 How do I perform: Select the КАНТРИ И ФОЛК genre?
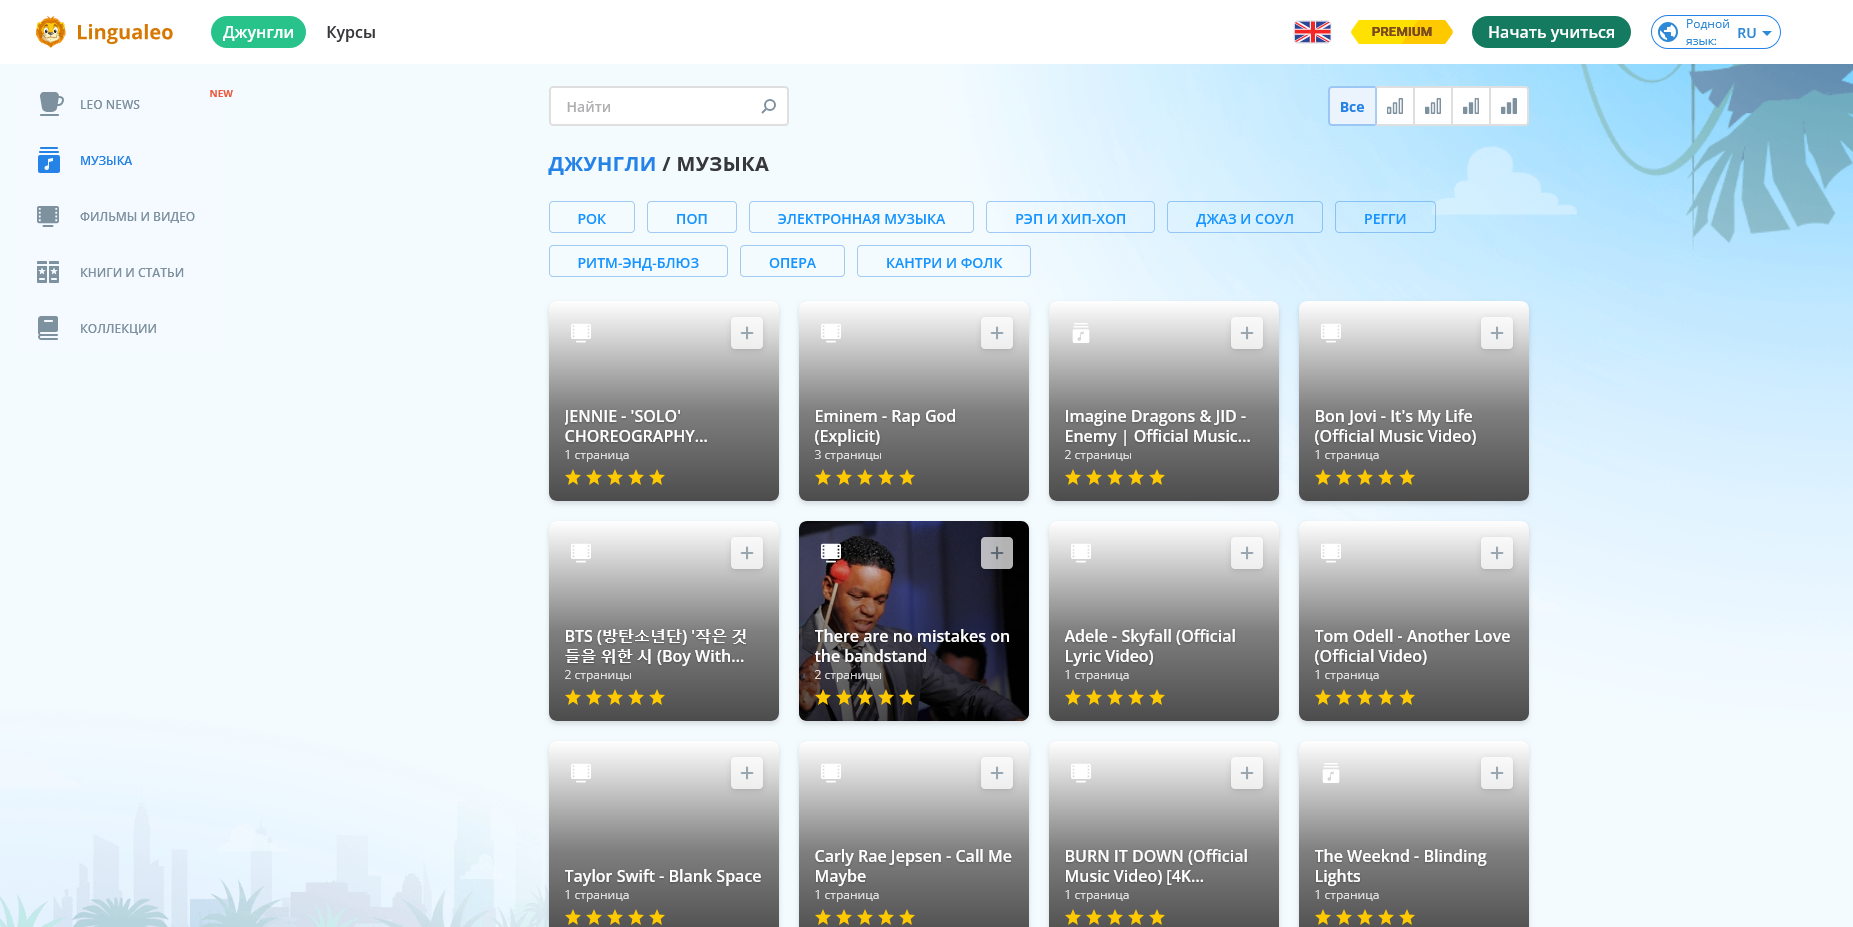click(944, 262)
